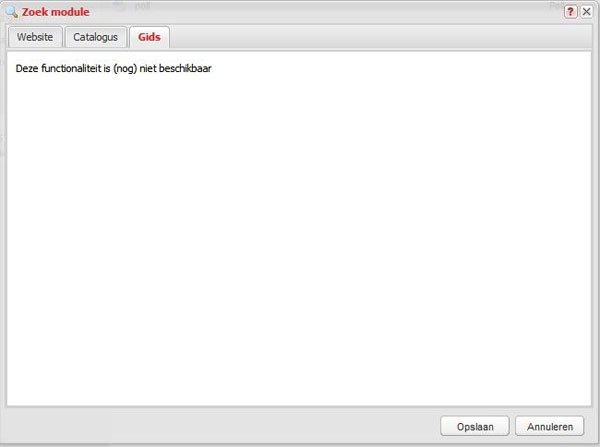
Task: Select the Gids tab
Action: click(x=149, y=37)
